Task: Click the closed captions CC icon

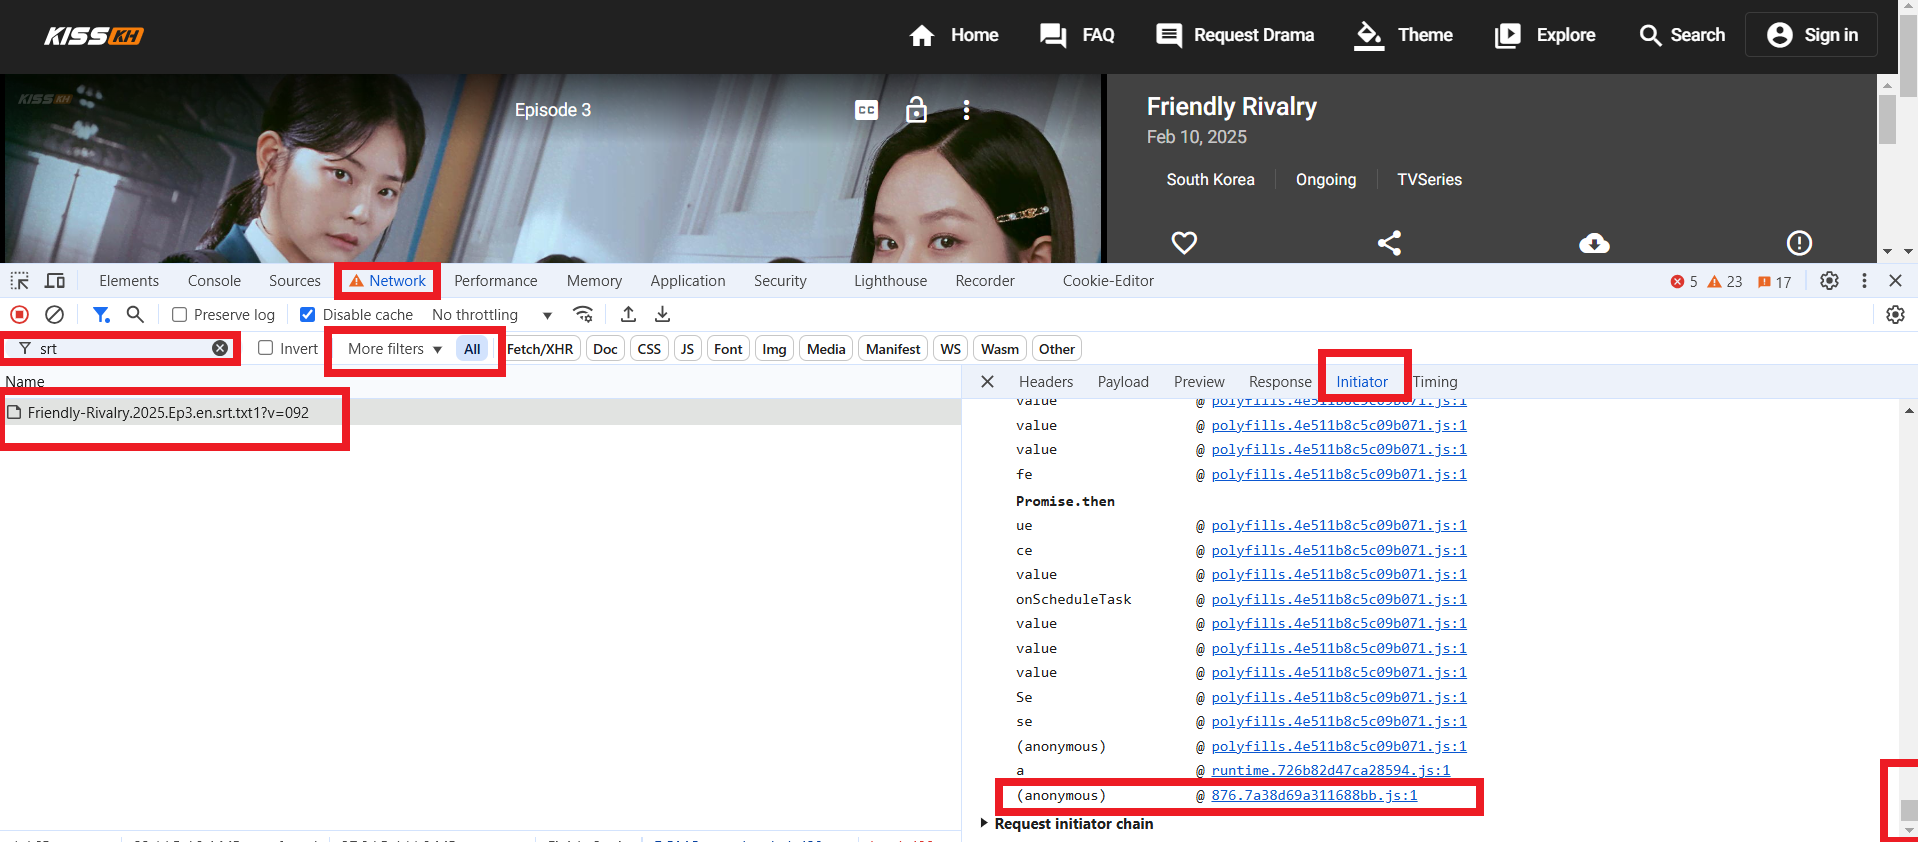Action: (x=866, y=110)
